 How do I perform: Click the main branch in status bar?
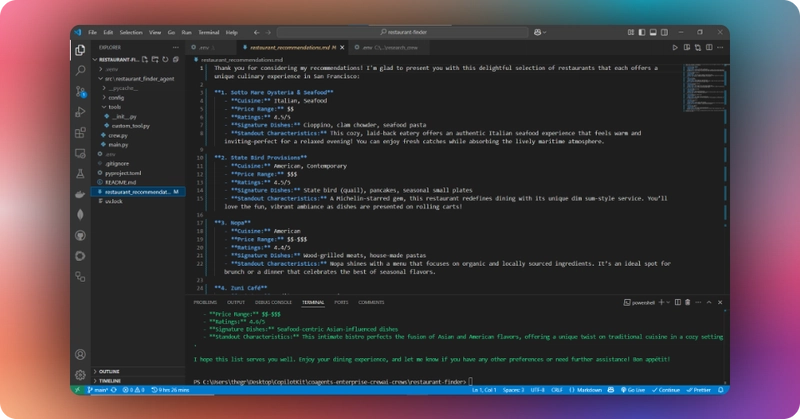click(98, 390)
